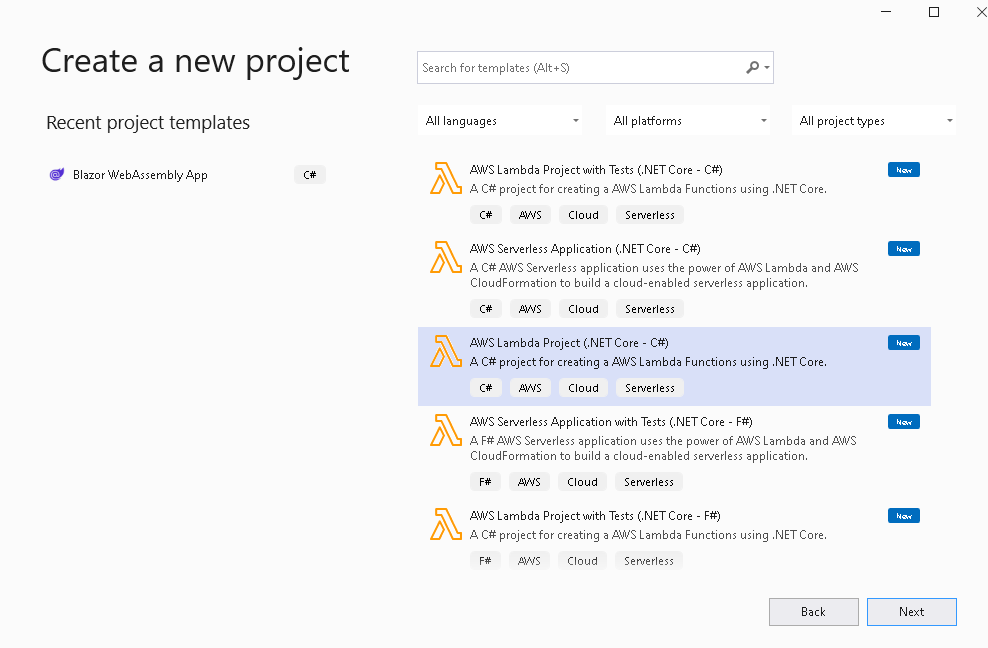
Task: Click the search magnifier icon
Action: click(752, 67)
